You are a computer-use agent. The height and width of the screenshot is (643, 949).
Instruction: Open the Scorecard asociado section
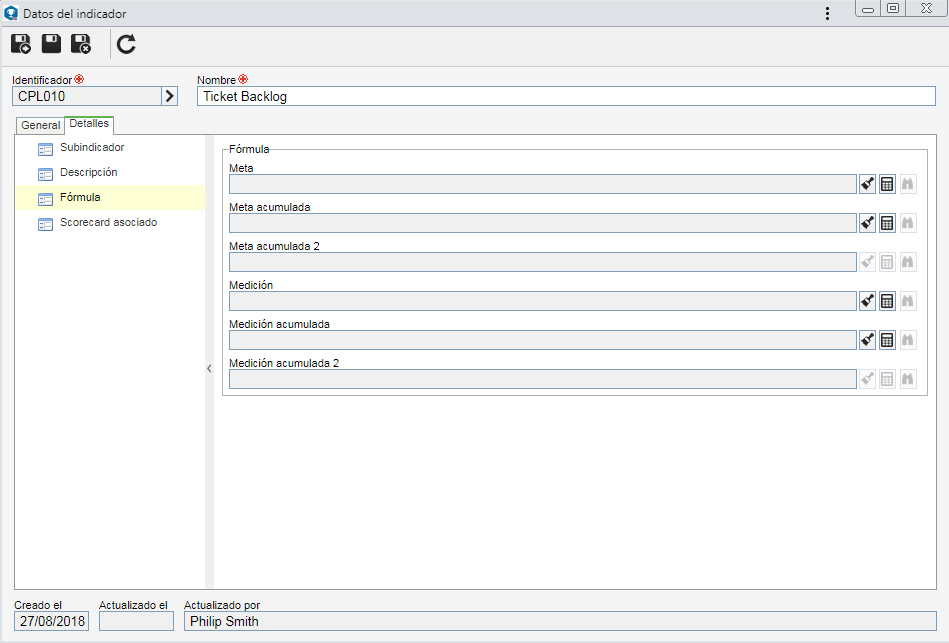pyautogui.click(x=110, y=223)
